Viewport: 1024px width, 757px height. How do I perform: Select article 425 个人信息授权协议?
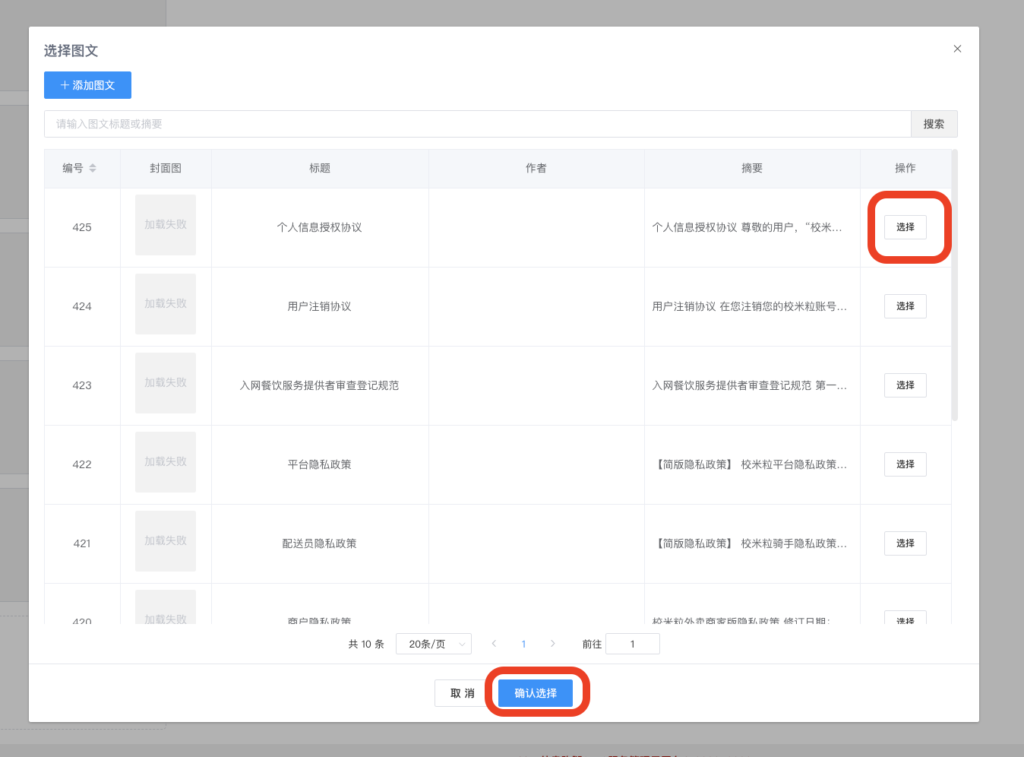pyautogui.click(x=905, y=227)
